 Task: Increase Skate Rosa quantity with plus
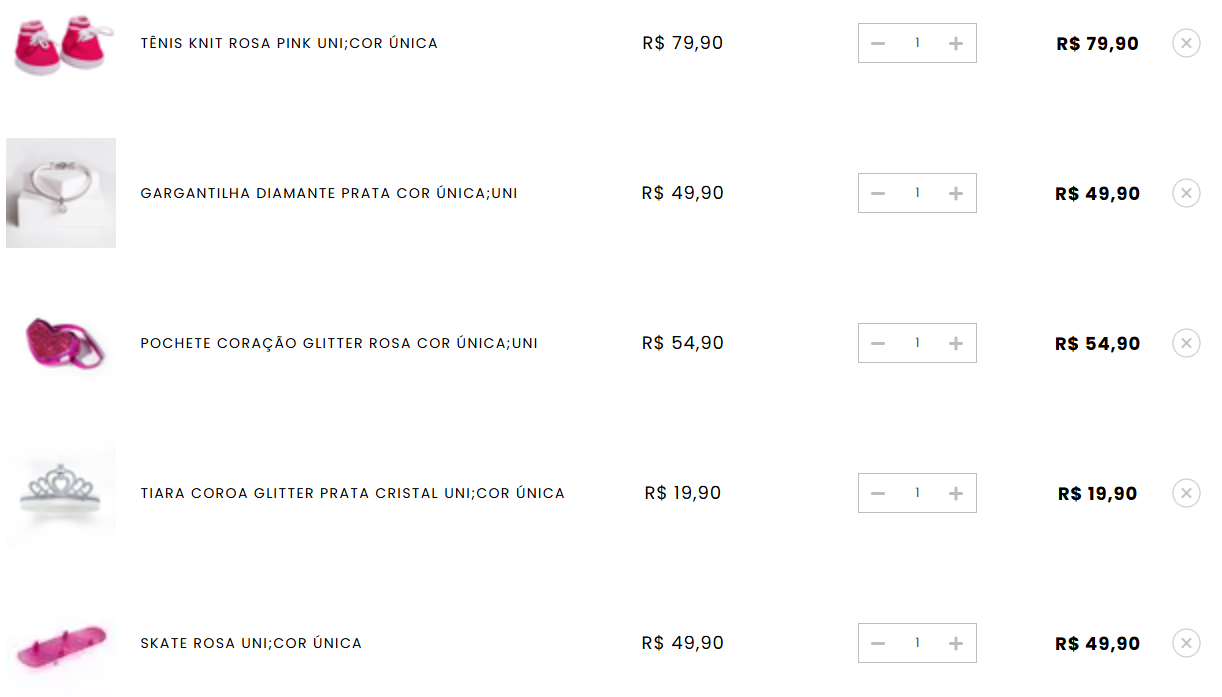point(956,643)
